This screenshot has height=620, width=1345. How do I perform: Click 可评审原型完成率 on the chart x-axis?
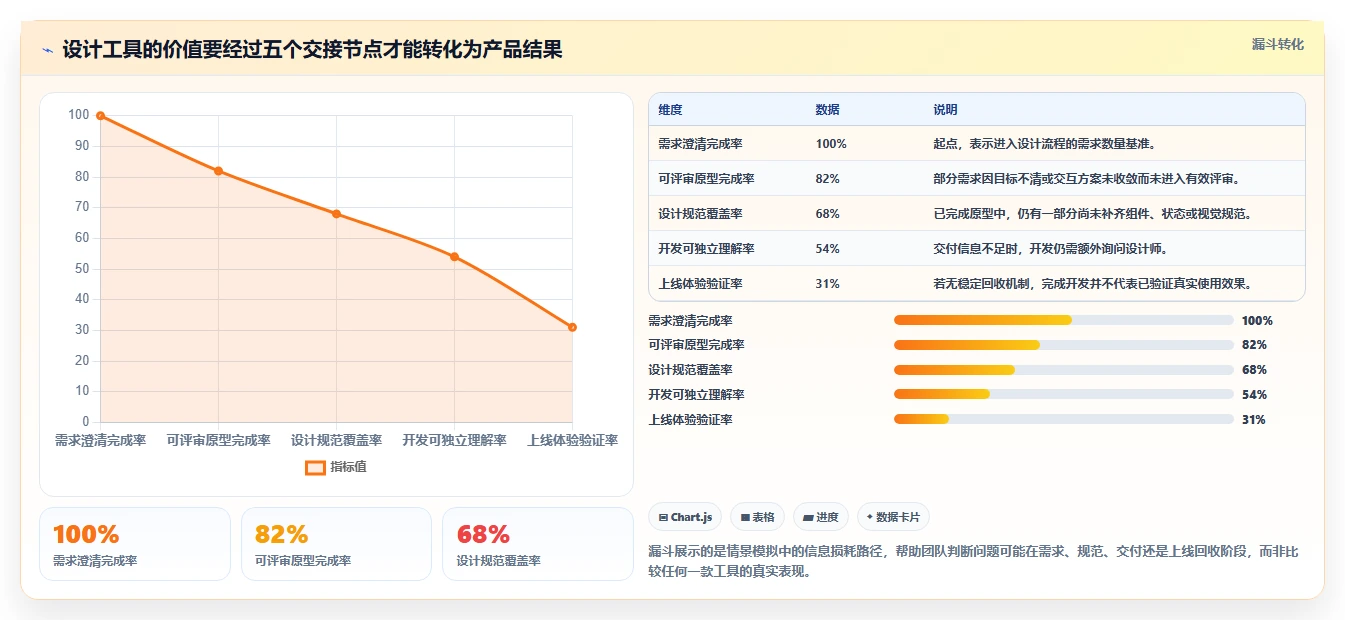(218, 440)
